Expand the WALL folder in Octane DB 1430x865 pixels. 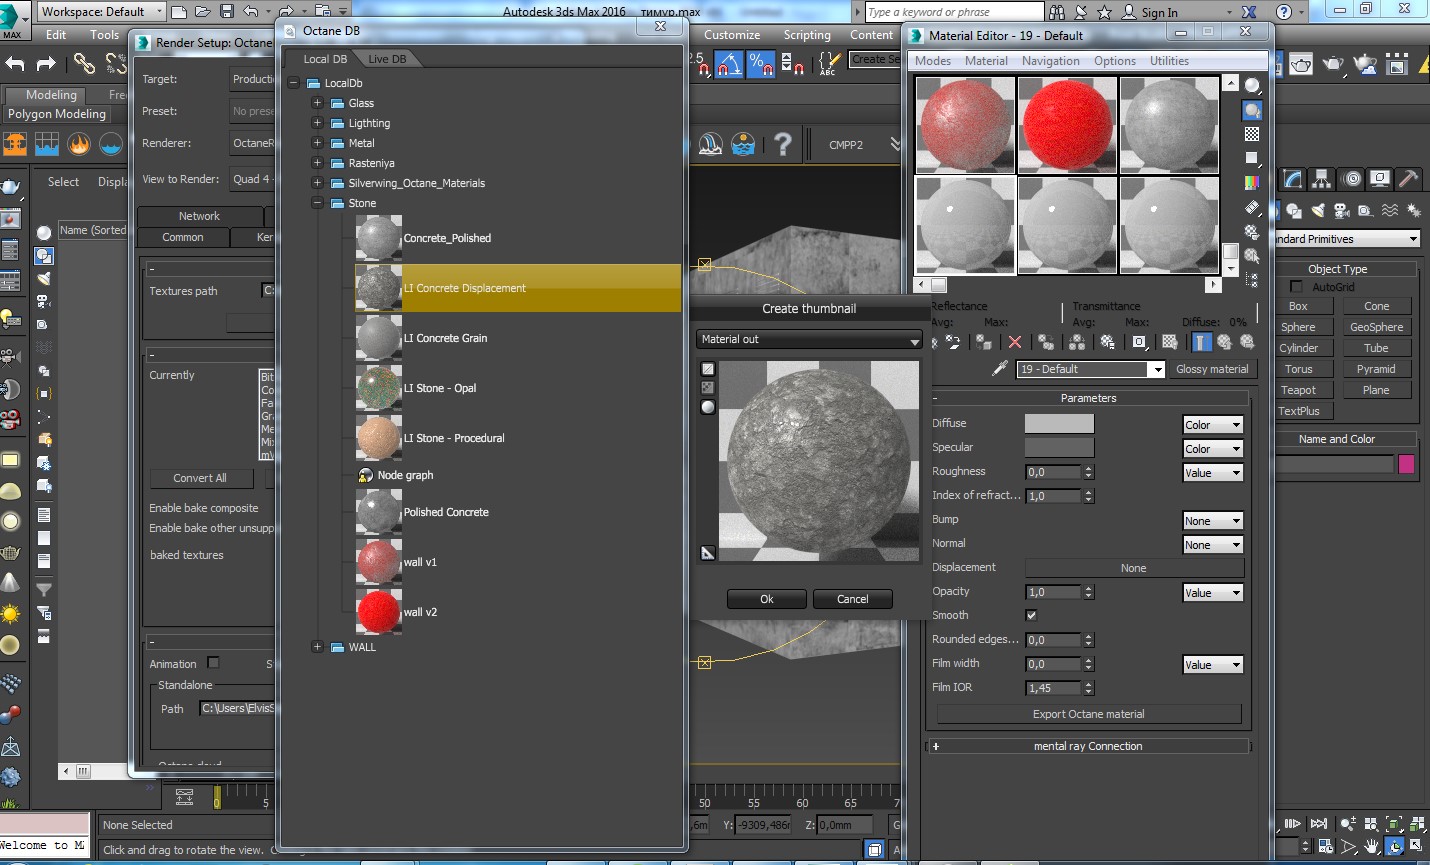click(x=317, y=647)
